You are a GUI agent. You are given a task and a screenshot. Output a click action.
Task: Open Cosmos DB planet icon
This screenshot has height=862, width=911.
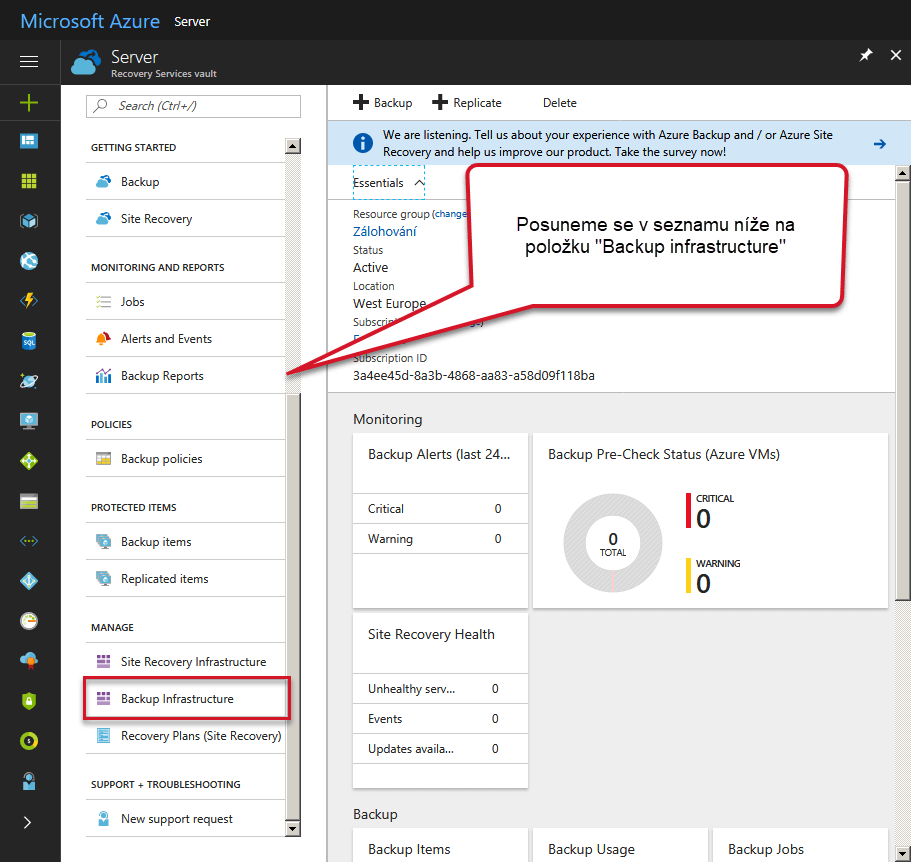click(x=29, y=381)
